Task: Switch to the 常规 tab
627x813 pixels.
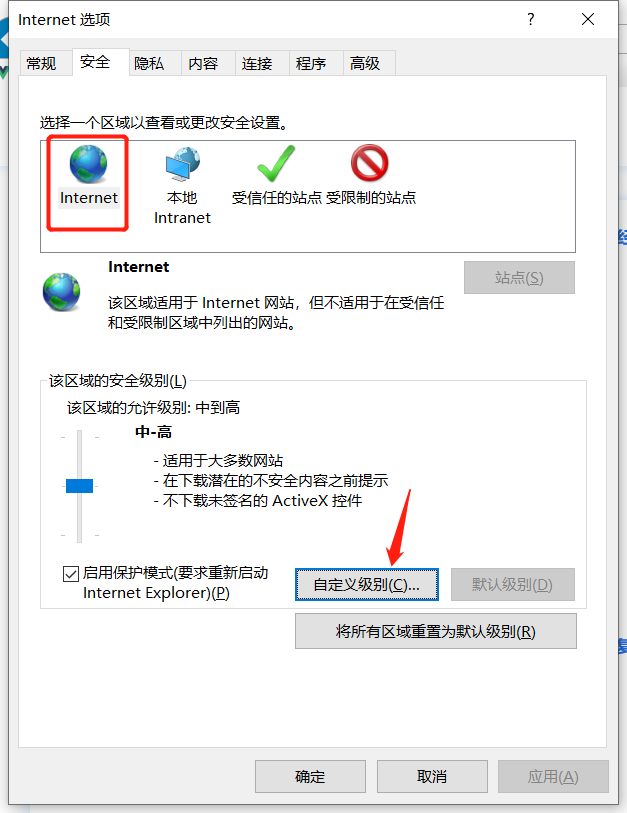Action: pos(41,63)
